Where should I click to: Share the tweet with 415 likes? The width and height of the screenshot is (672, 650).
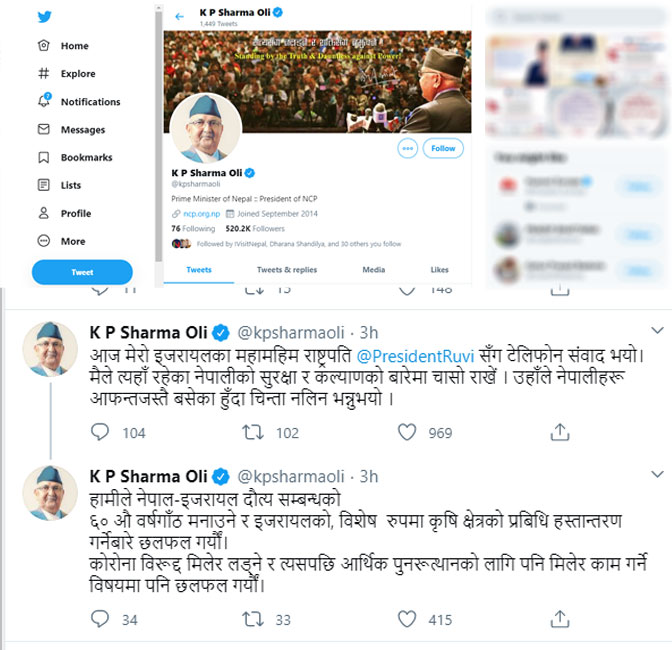[560, 619]
